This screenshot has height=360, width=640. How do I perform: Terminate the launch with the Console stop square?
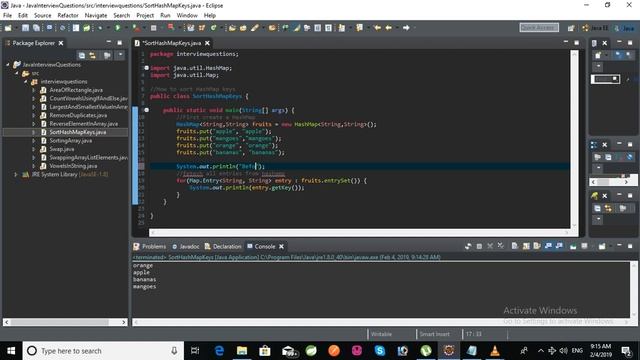(x=479, y=246)
